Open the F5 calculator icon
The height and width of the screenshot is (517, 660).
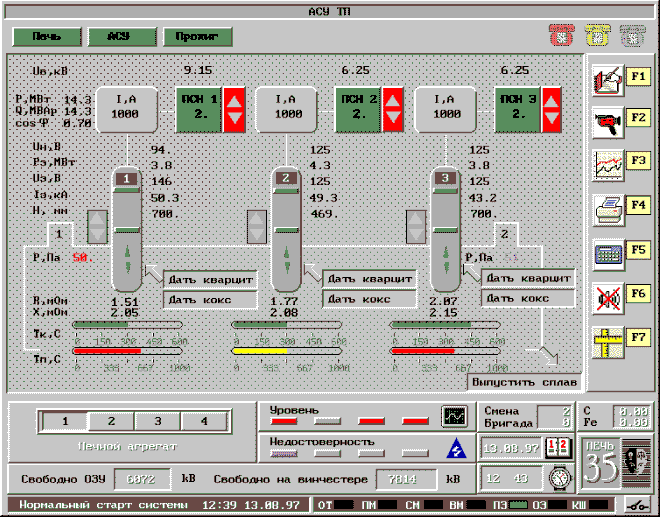tap(606, 251)
